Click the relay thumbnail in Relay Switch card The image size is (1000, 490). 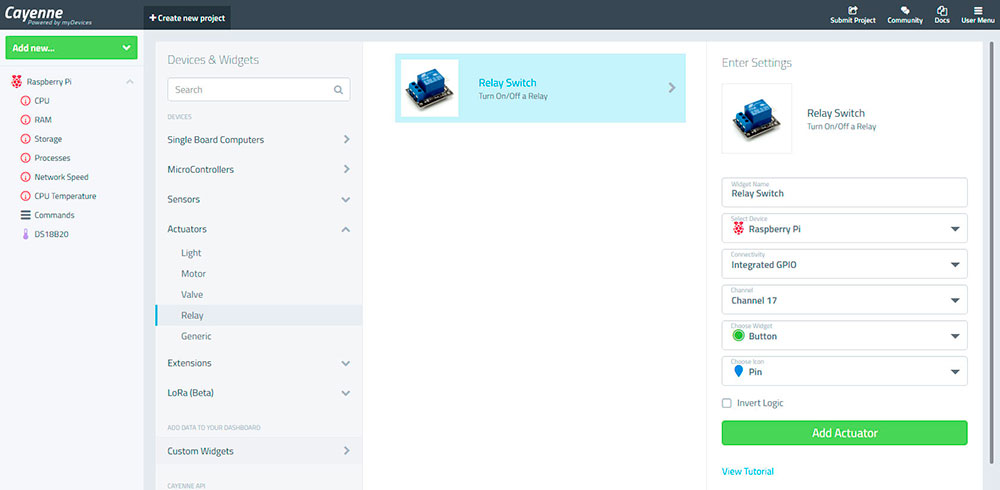point(429,88)
